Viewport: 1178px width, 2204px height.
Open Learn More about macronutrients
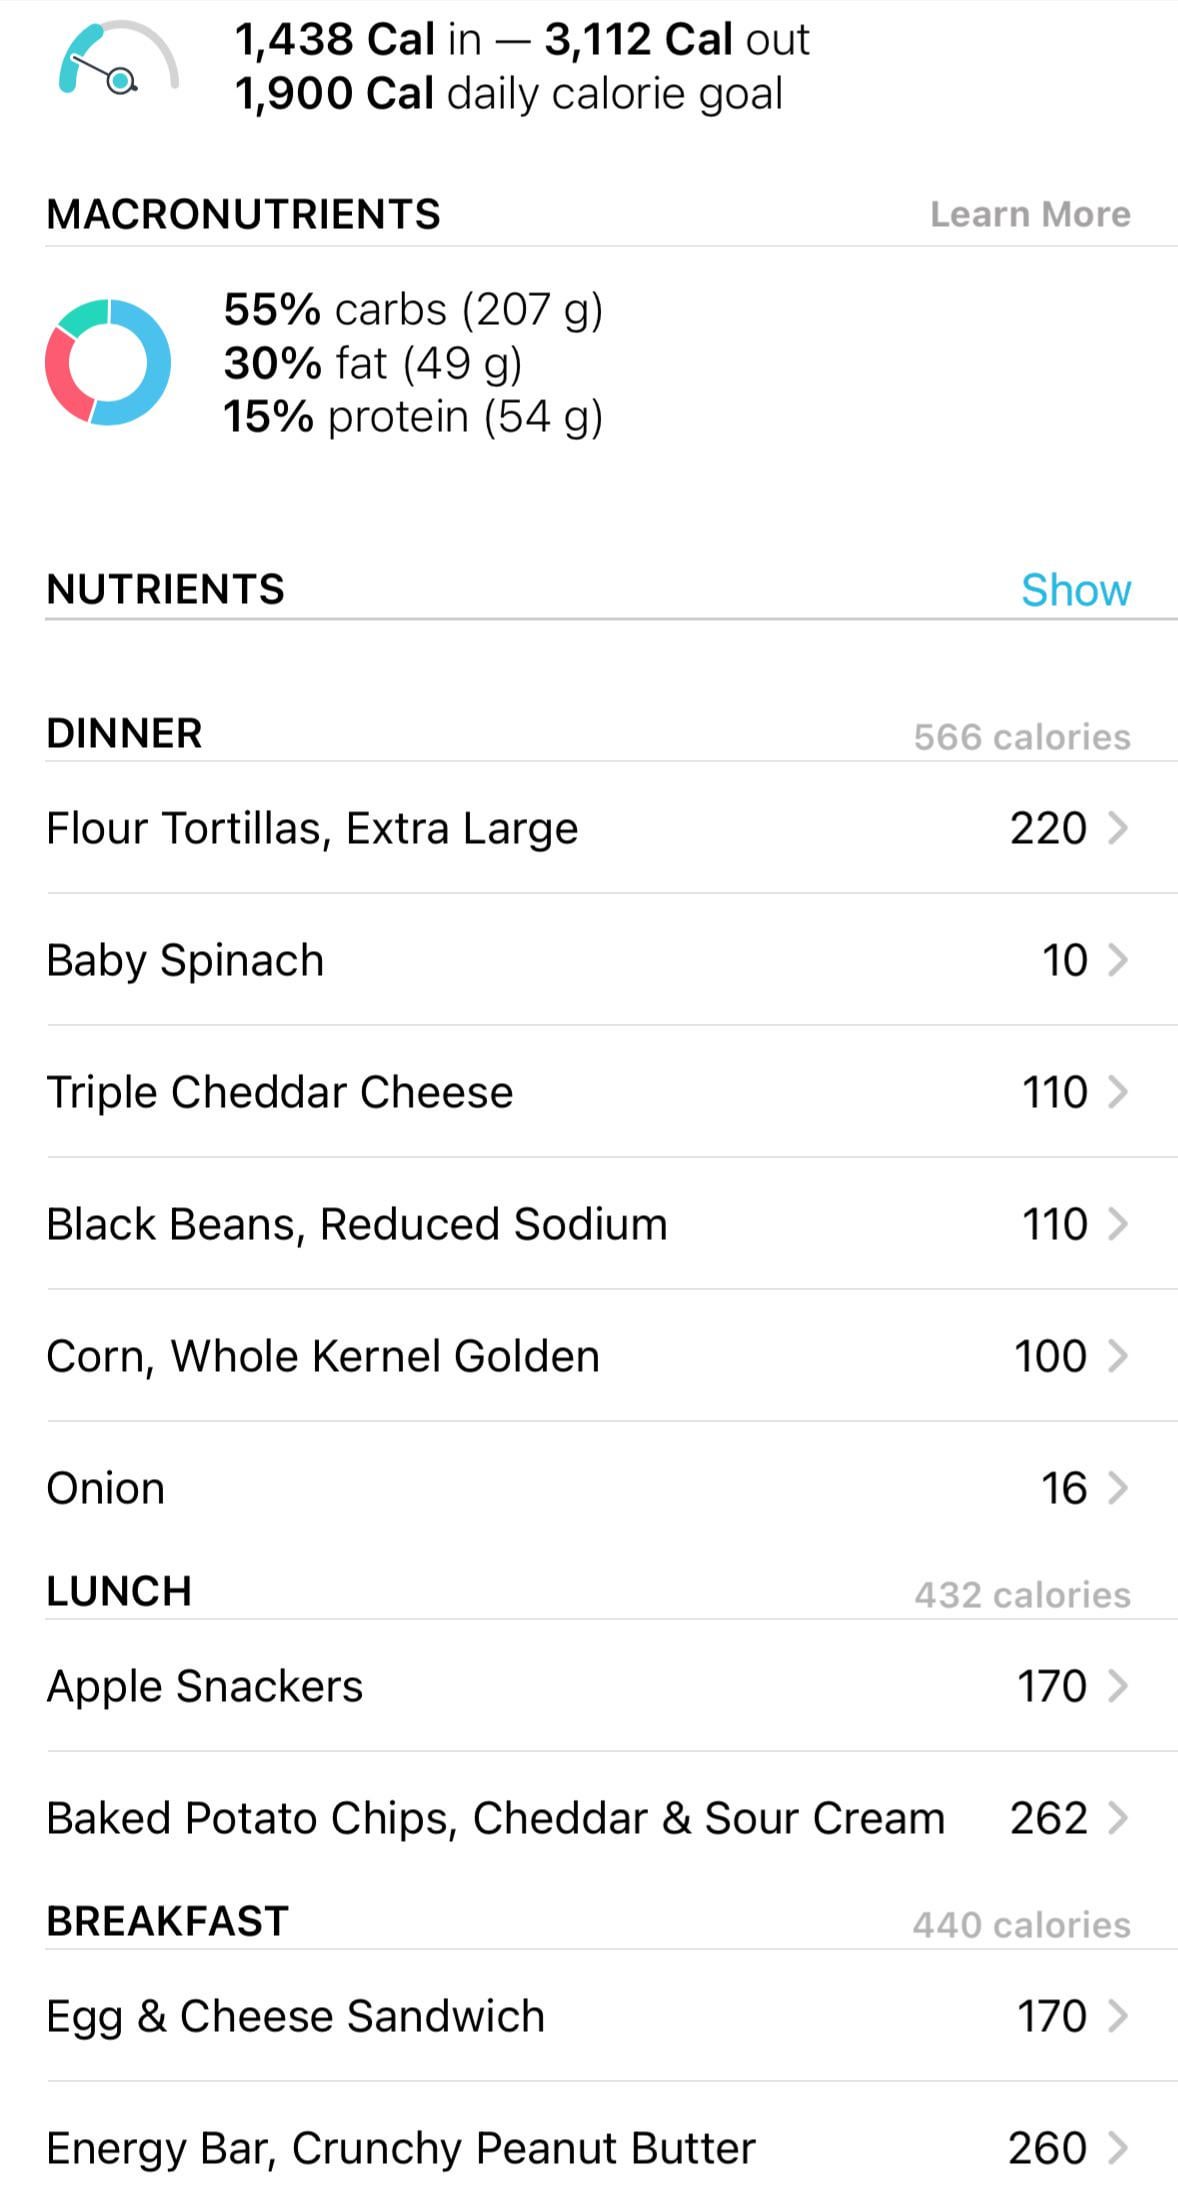pyautogui.click(x=1030, y=214)
